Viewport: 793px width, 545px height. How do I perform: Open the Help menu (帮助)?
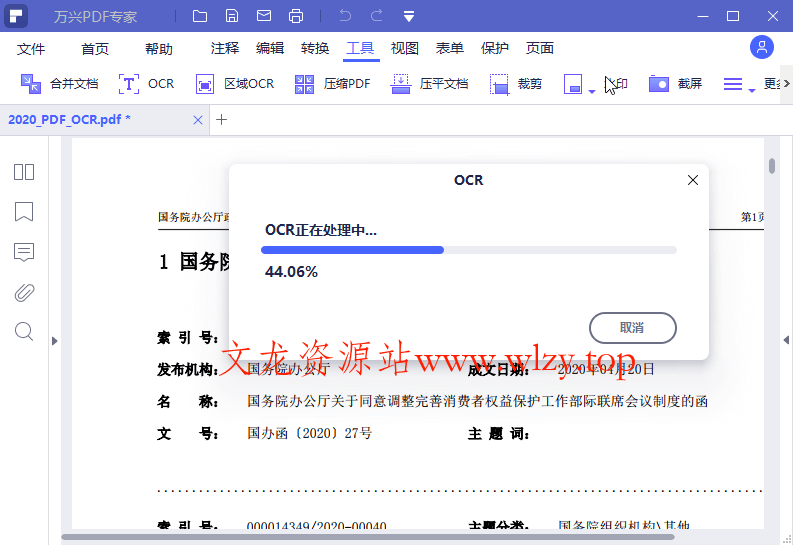(x=159, y=49)
